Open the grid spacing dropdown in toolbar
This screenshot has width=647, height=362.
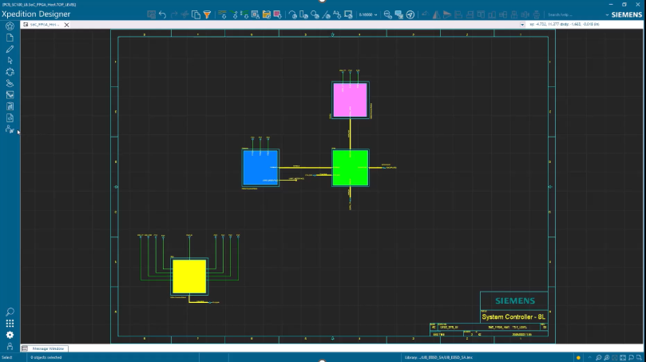(368, 15)
